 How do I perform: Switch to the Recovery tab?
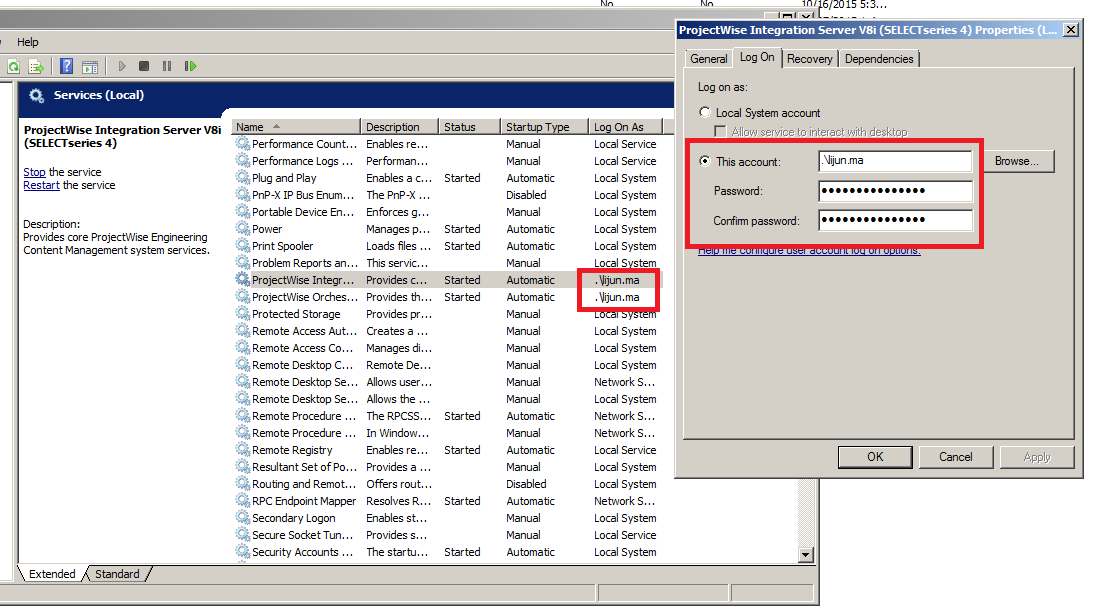(809, 59)
